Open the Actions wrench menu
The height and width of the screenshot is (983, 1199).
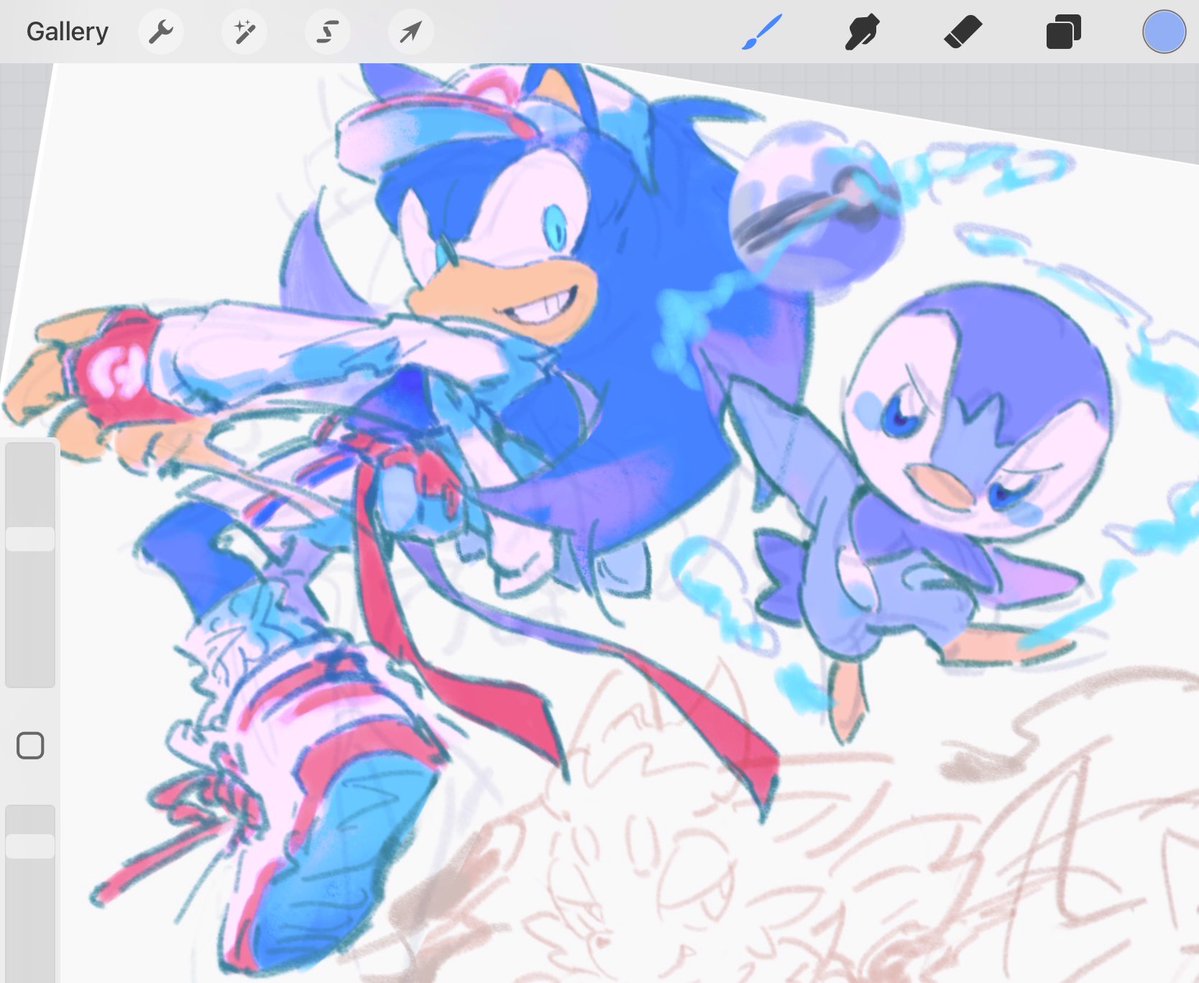pos(161,32)
